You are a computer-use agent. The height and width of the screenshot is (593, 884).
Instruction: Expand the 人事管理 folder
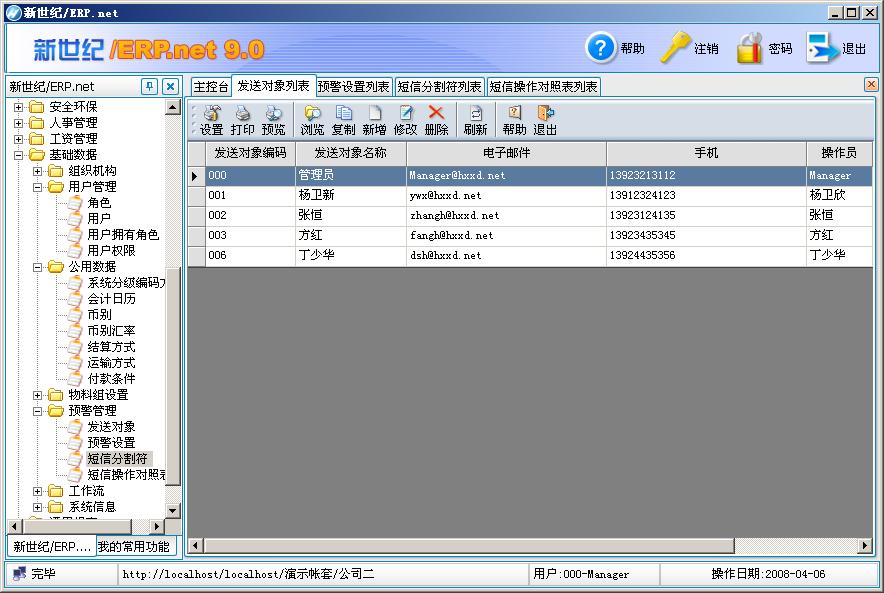19,123
